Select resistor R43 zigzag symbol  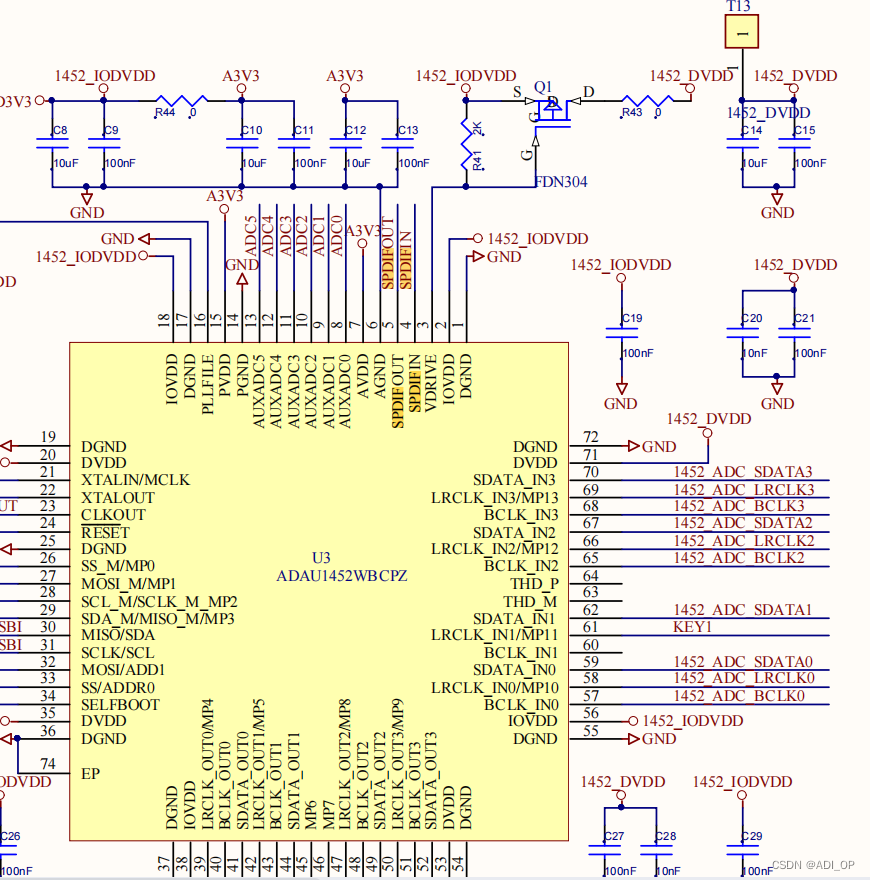click(x=647, y=101)
